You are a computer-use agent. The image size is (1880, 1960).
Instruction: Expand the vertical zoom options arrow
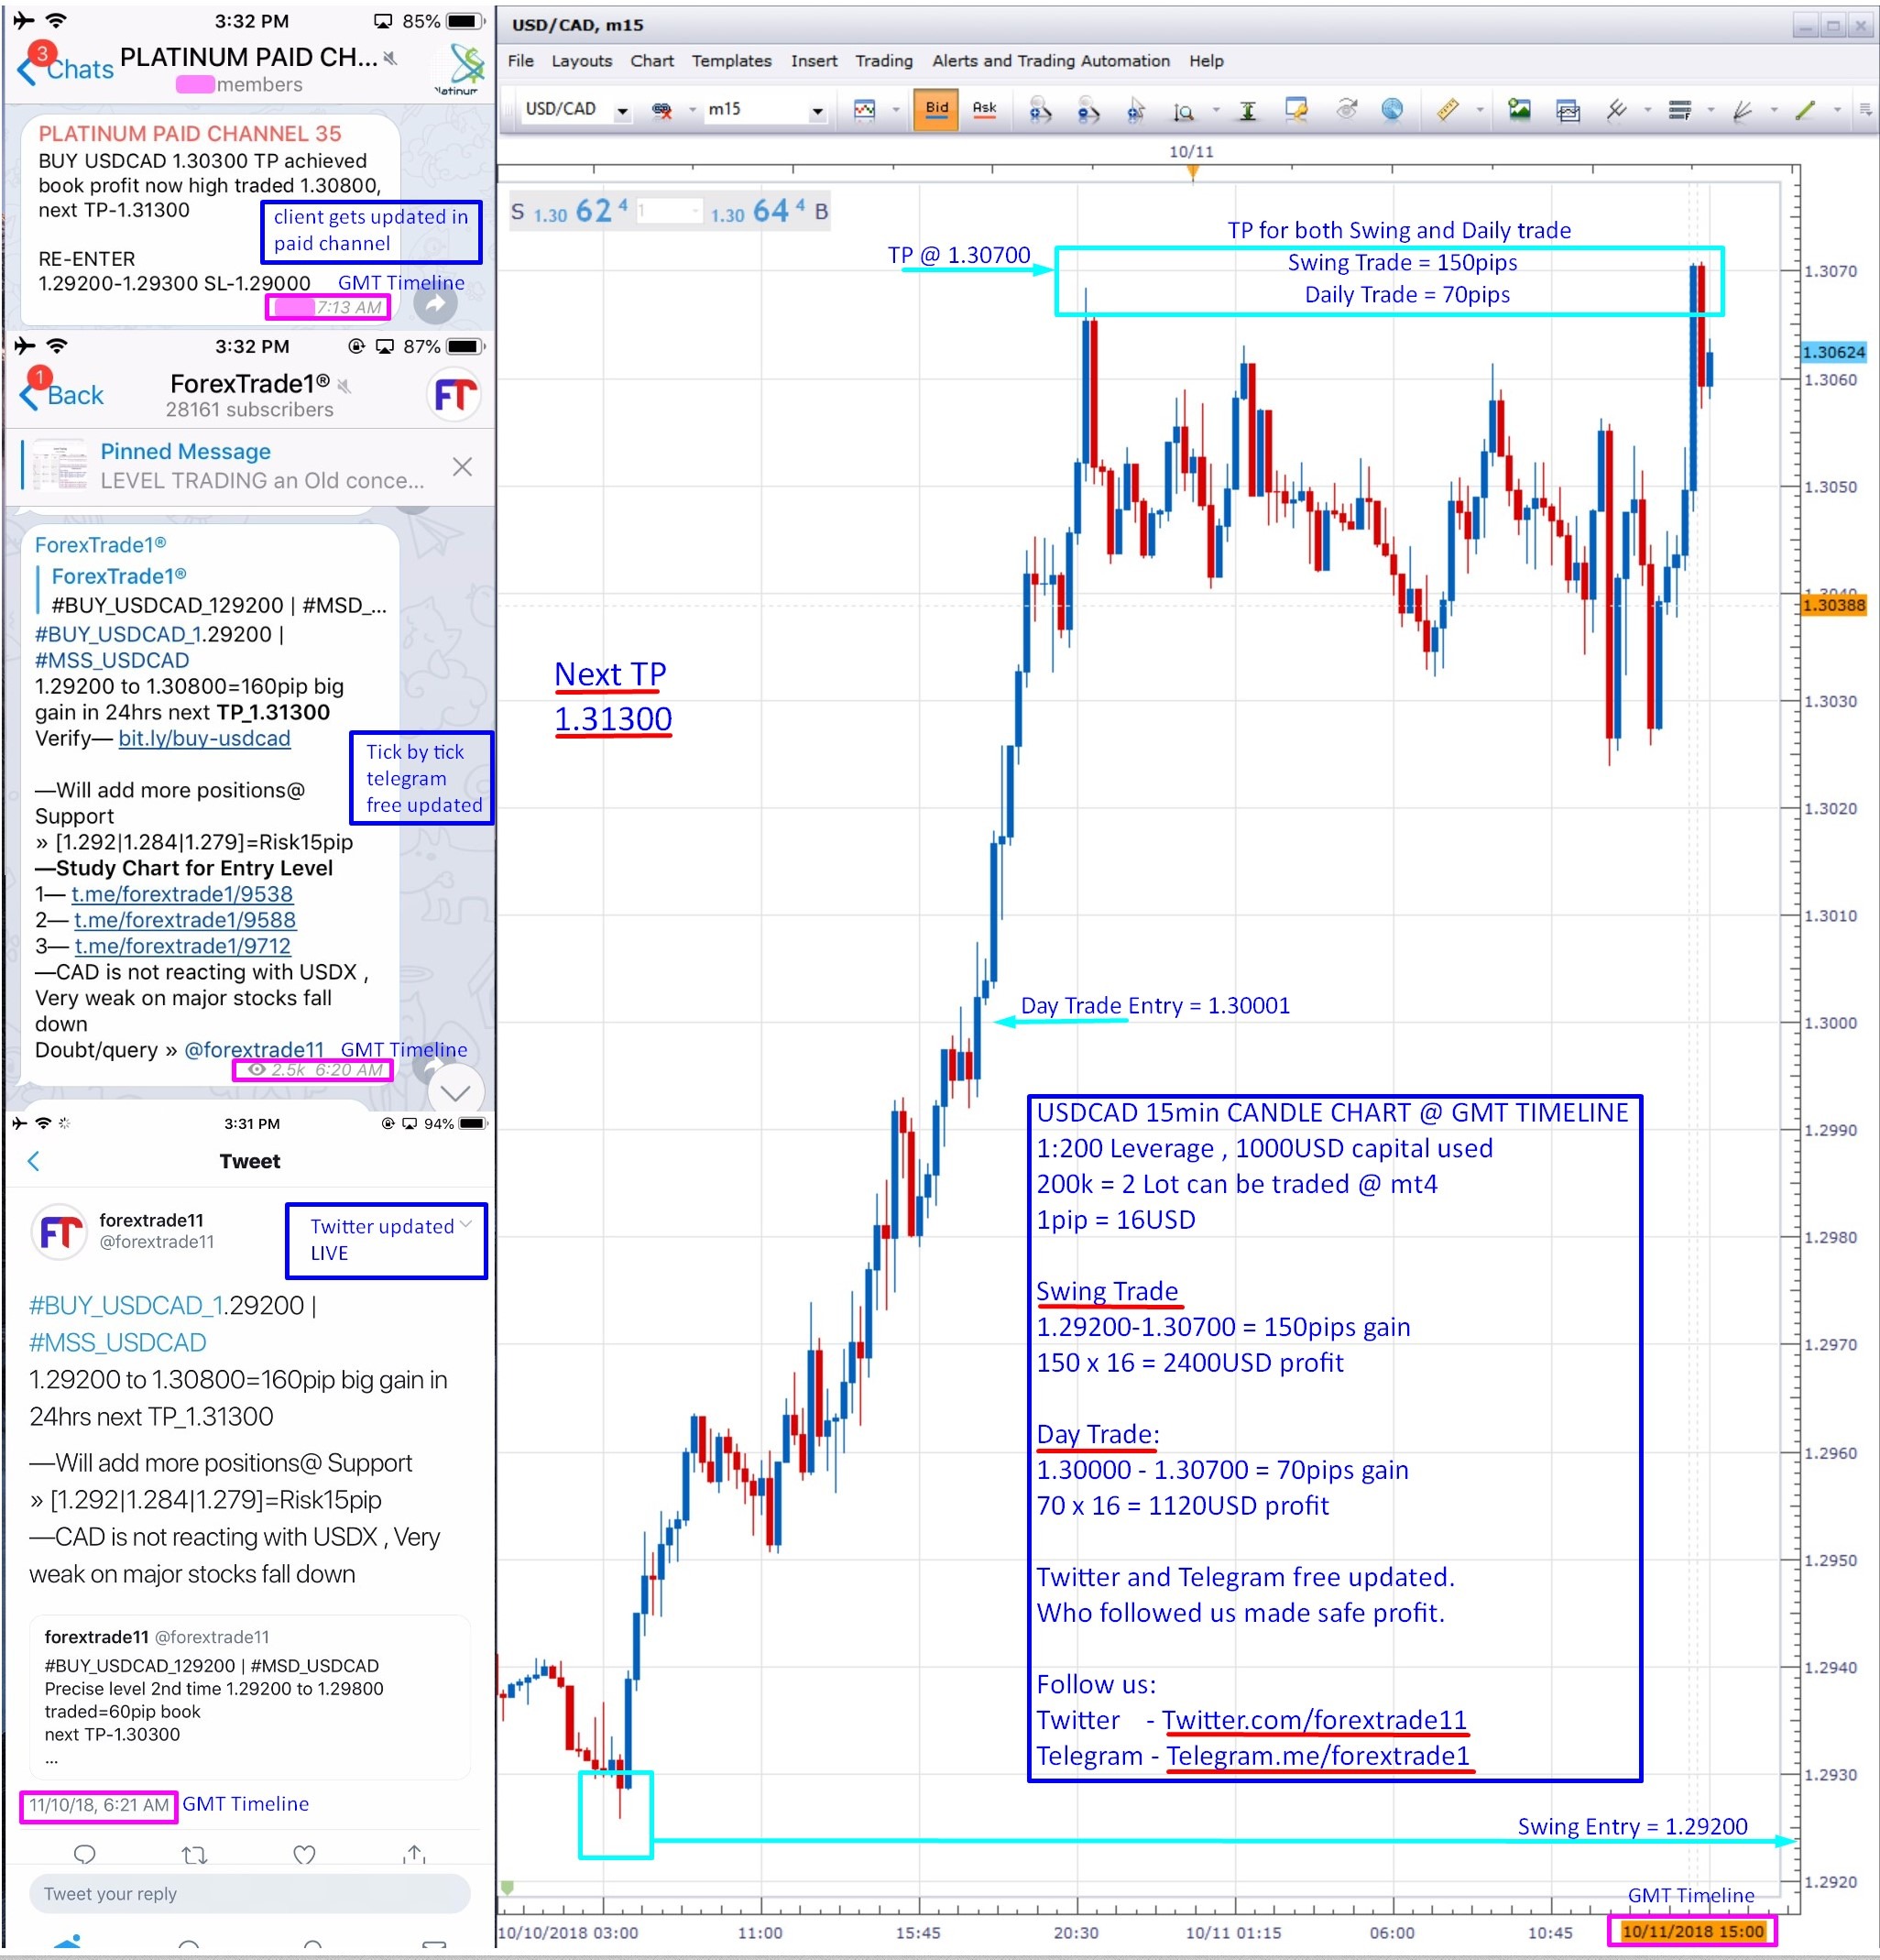click(1215, 110)
